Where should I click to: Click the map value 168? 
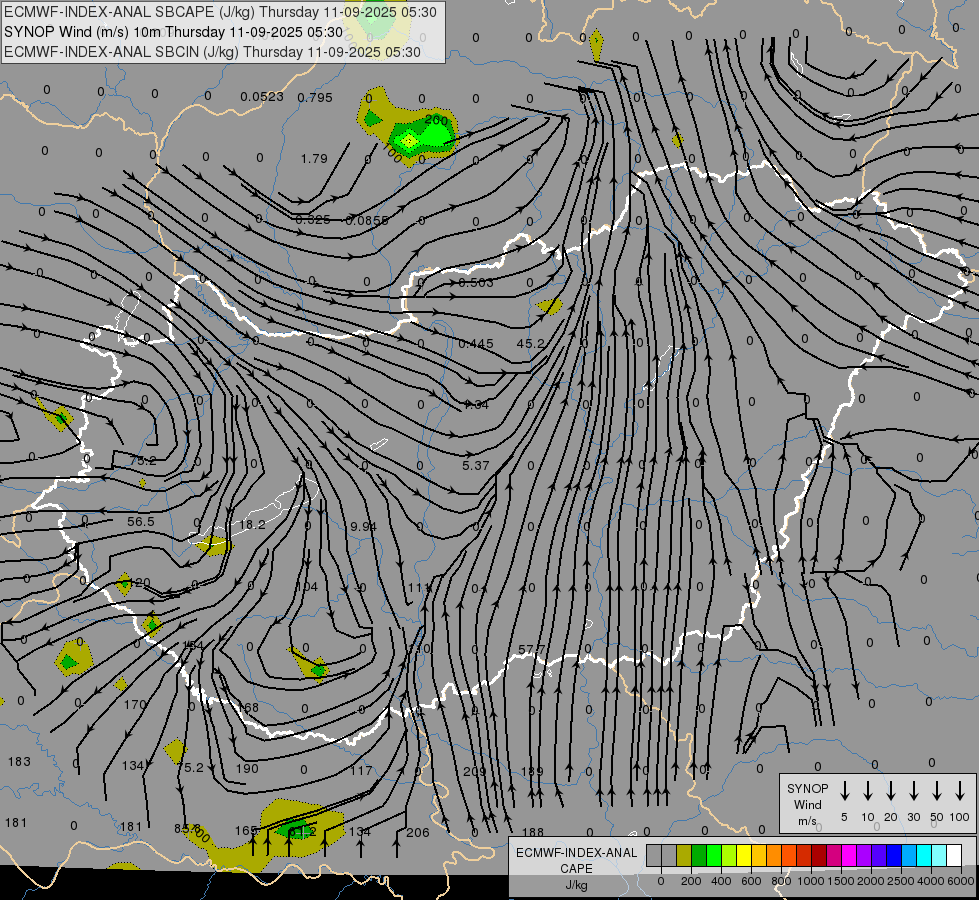tap(248, 708)
